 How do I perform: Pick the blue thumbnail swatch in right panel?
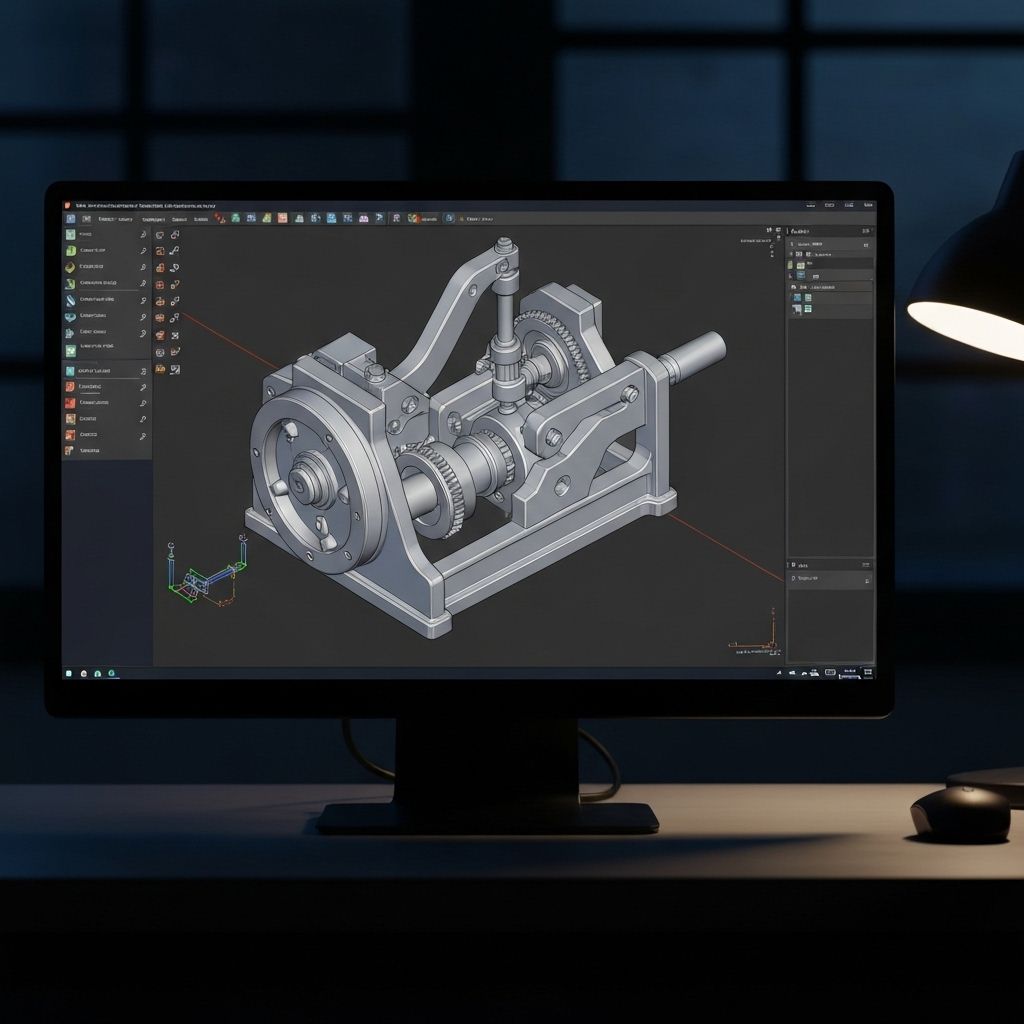point(797,298)
